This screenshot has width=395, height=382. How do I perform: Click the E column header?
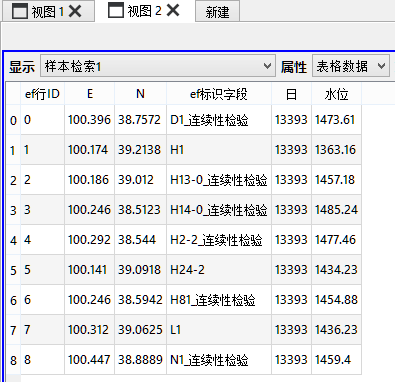[90, 94]
